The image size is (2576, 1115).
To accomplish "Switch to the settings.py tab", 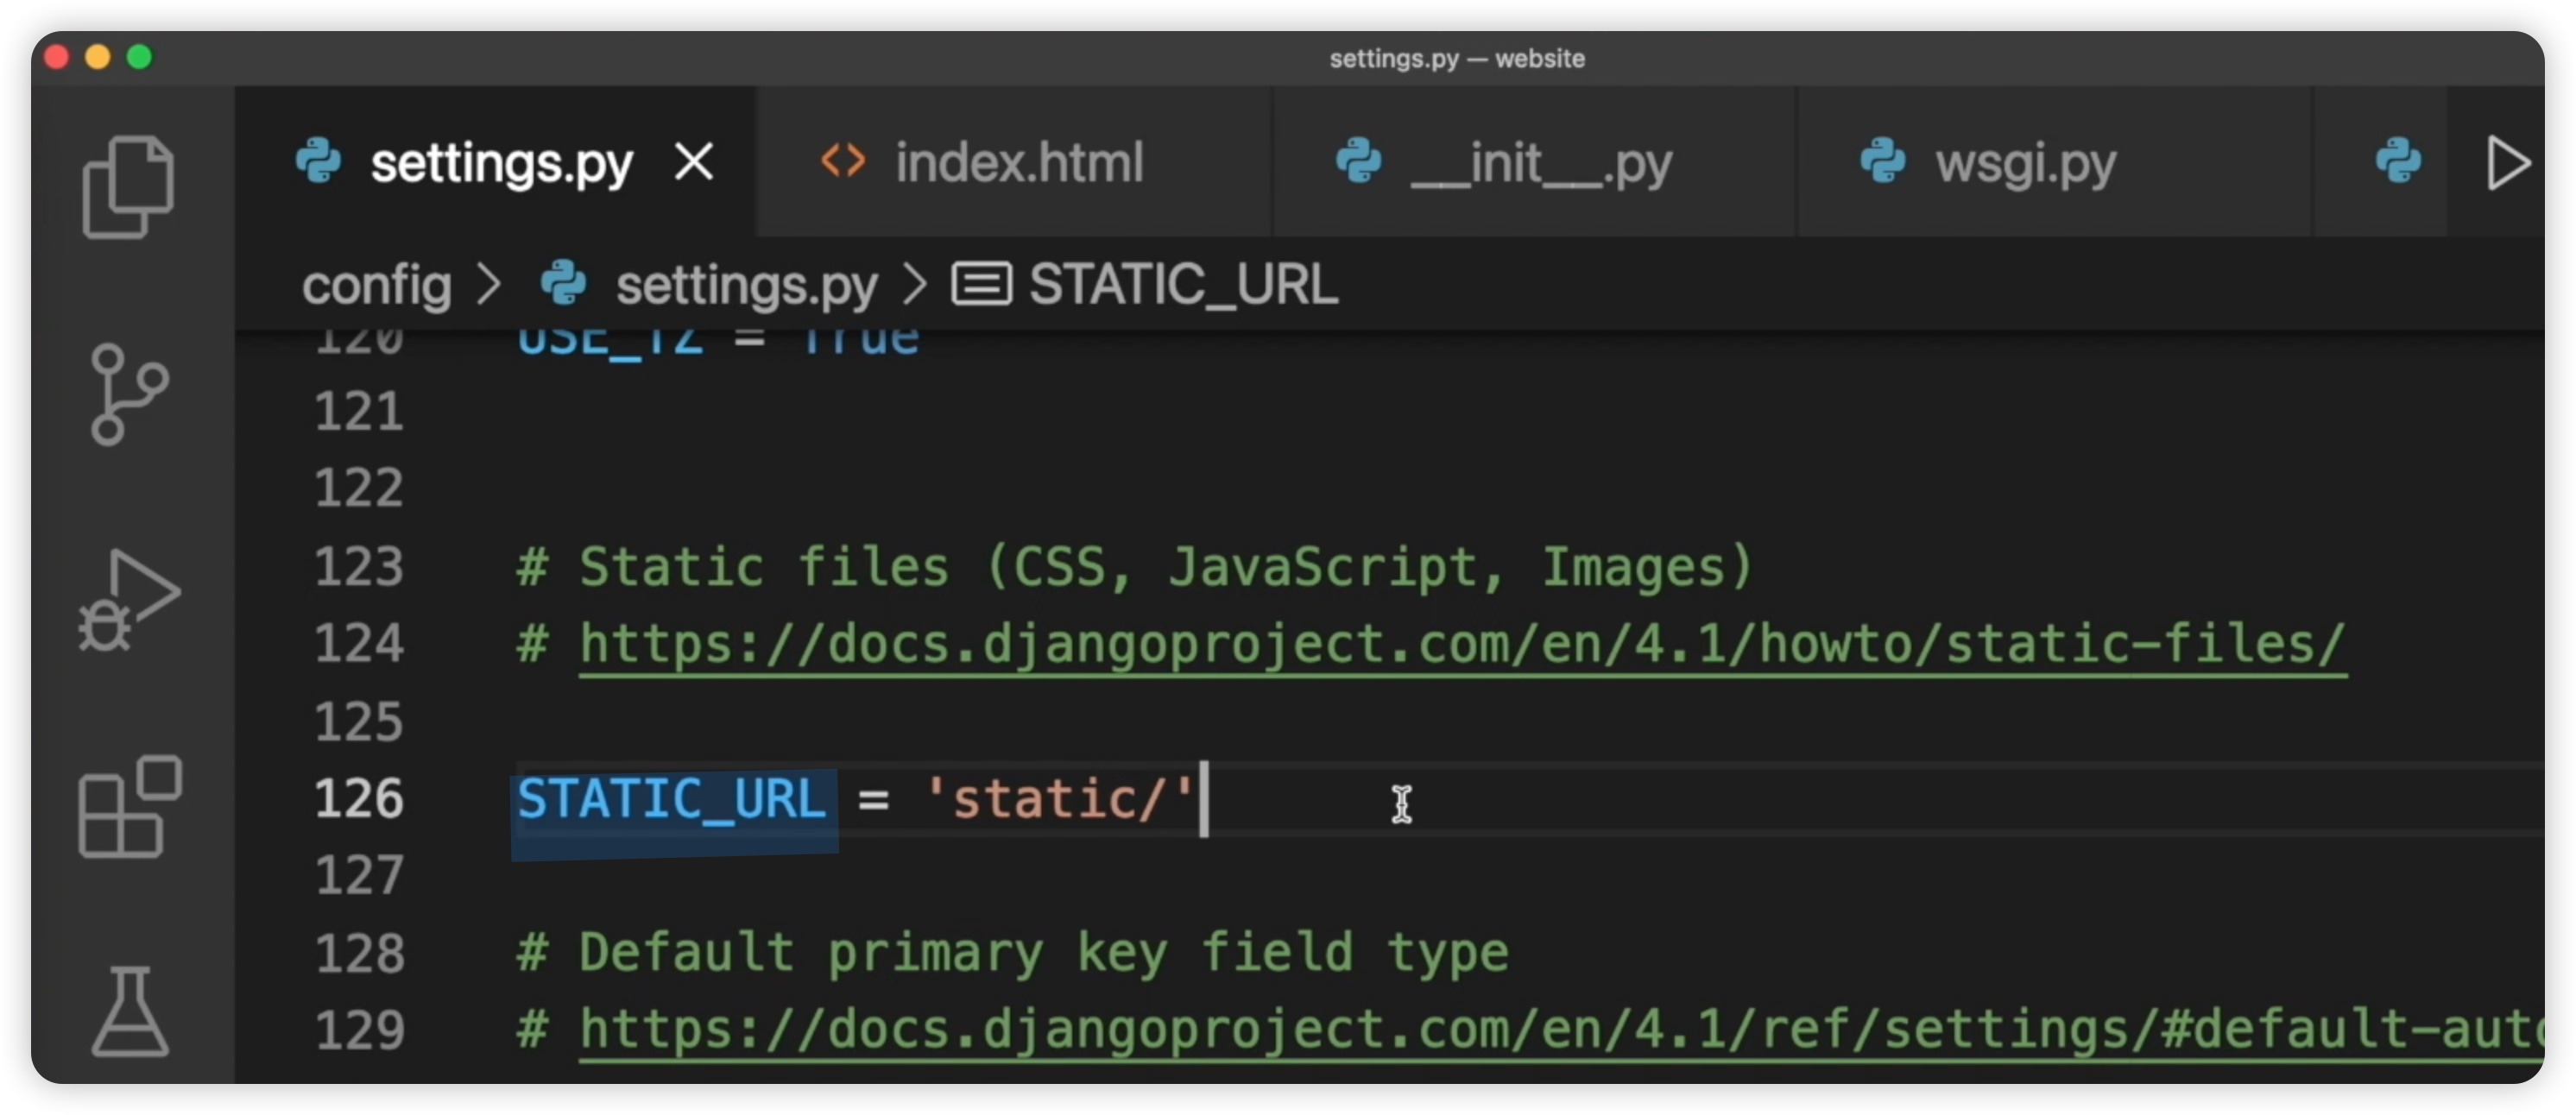I will (495, 162).
